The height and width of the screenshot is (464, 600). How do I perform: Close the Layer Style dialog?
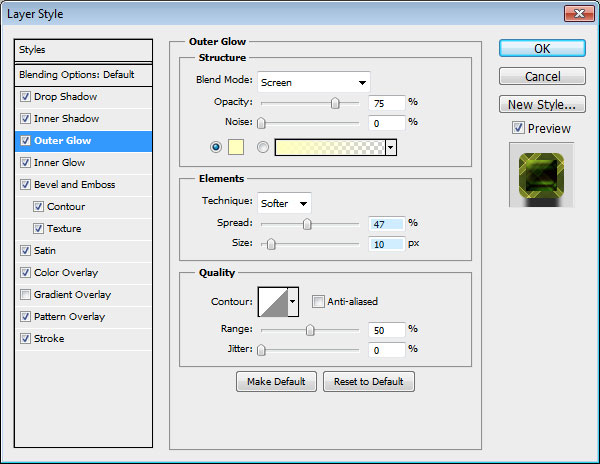click(577, 14)
